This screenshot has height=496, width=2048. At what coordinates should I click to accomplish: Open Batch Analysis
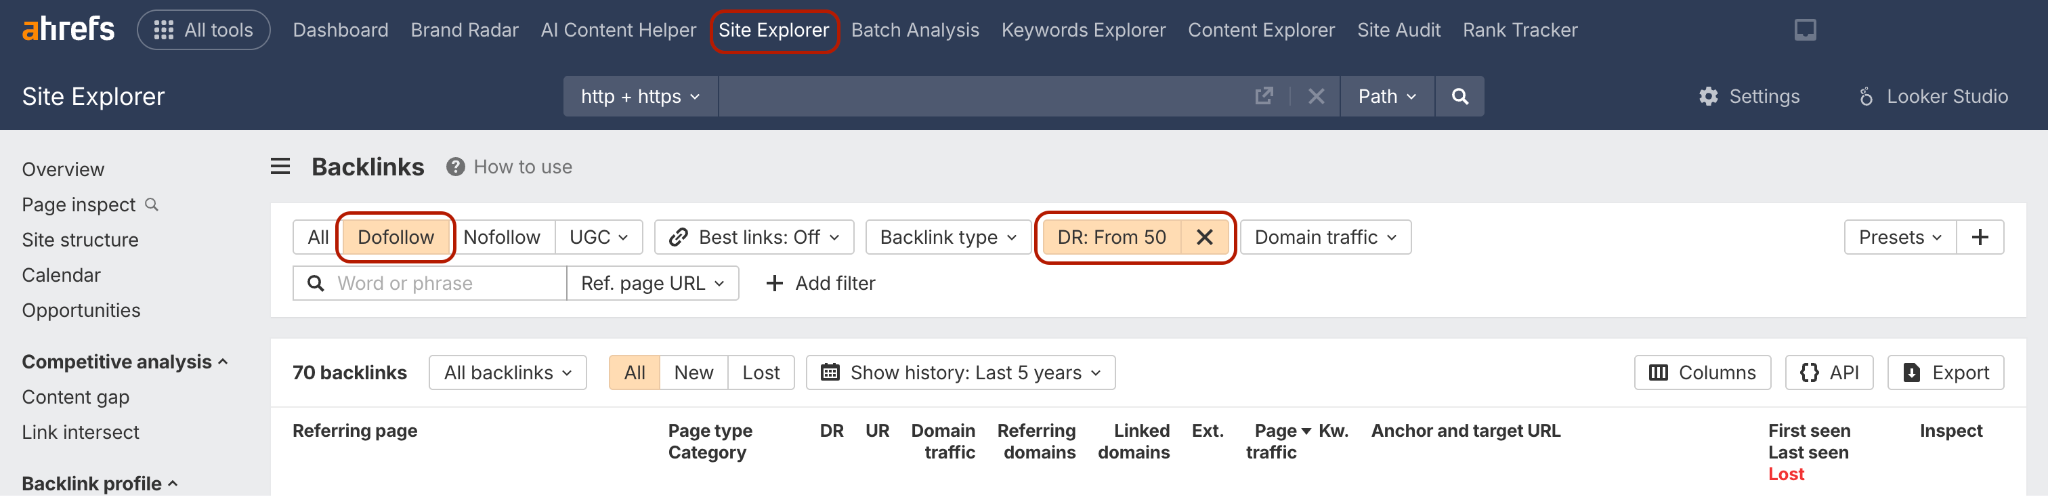[x=915, y=30]
